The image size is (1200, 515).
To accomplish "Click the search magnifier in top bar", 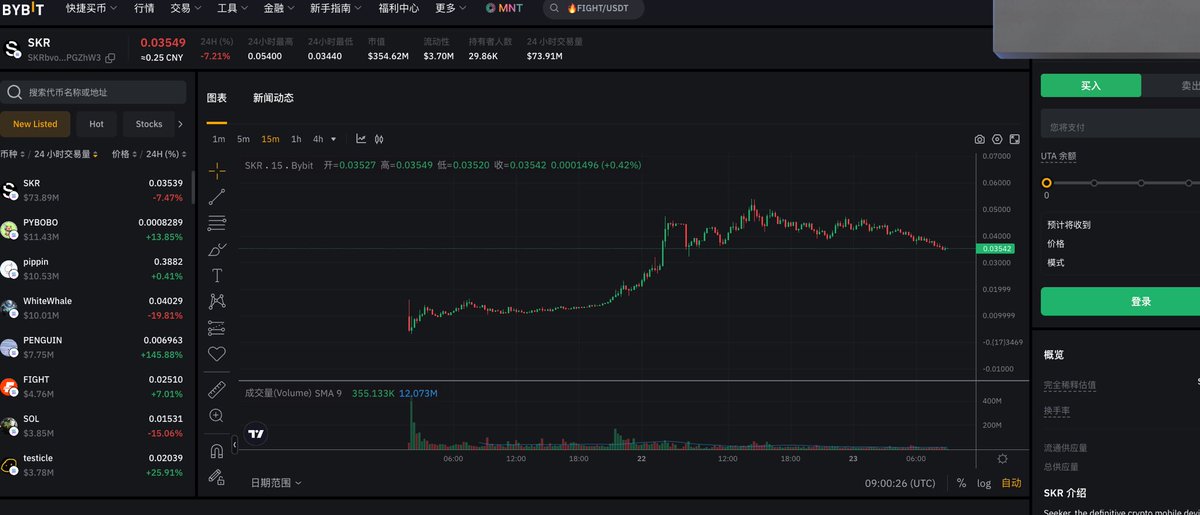I will (555, 8).
